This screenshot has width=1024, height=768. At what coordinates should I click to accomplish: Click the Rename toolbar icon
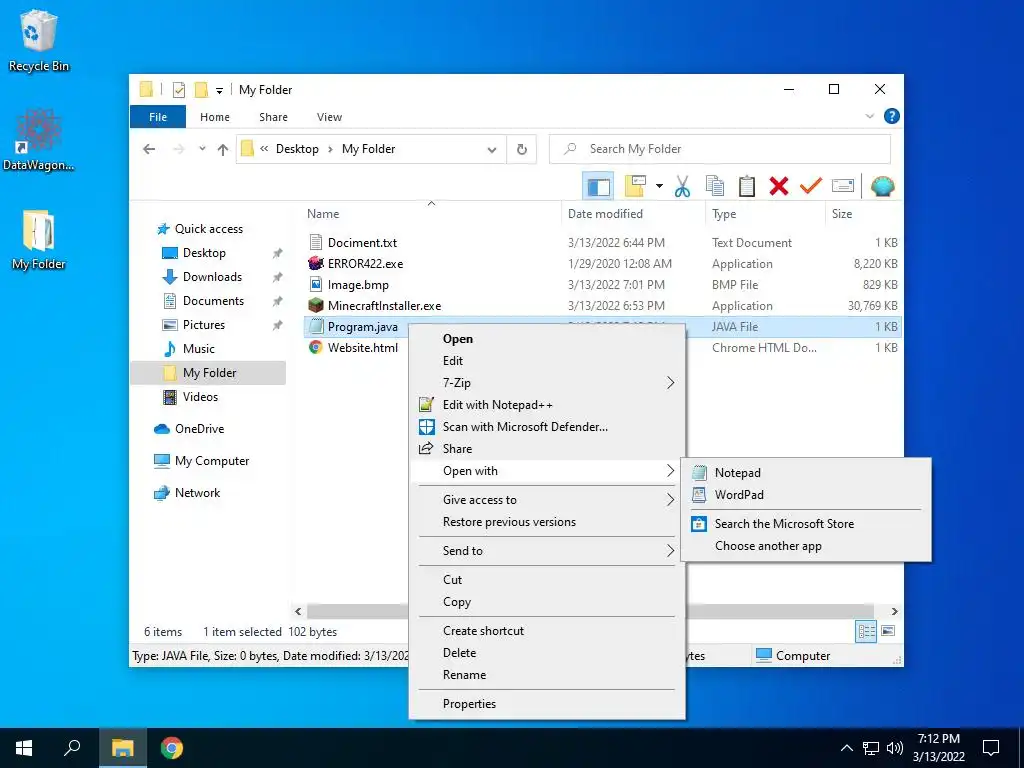tap(842, 186)
